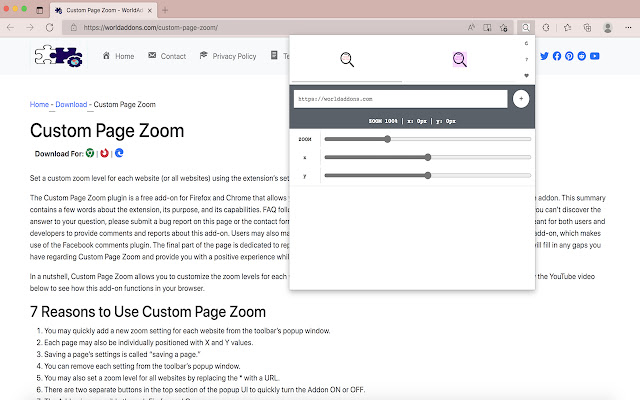Viewport: 640px width, 400px height.
Task: Click the Download breadcrumb link
Action: [x=71, y=104]
